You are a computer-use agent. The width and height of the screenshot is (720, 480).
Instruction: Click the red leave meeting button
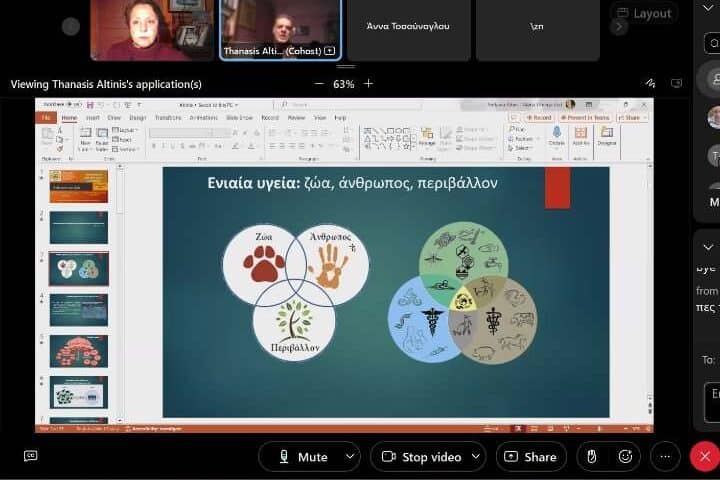tap(705, 456)
